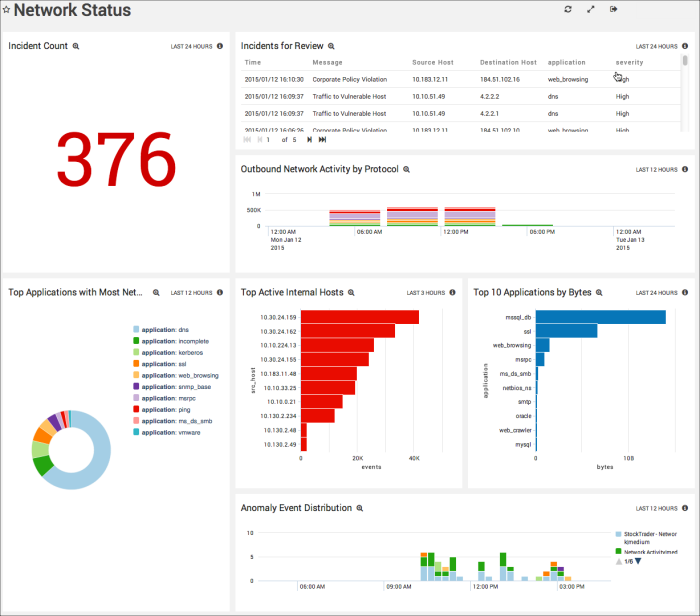700x616 pixels.
Task: Go to next legend page in Anomaly chart
Action: 638,561
